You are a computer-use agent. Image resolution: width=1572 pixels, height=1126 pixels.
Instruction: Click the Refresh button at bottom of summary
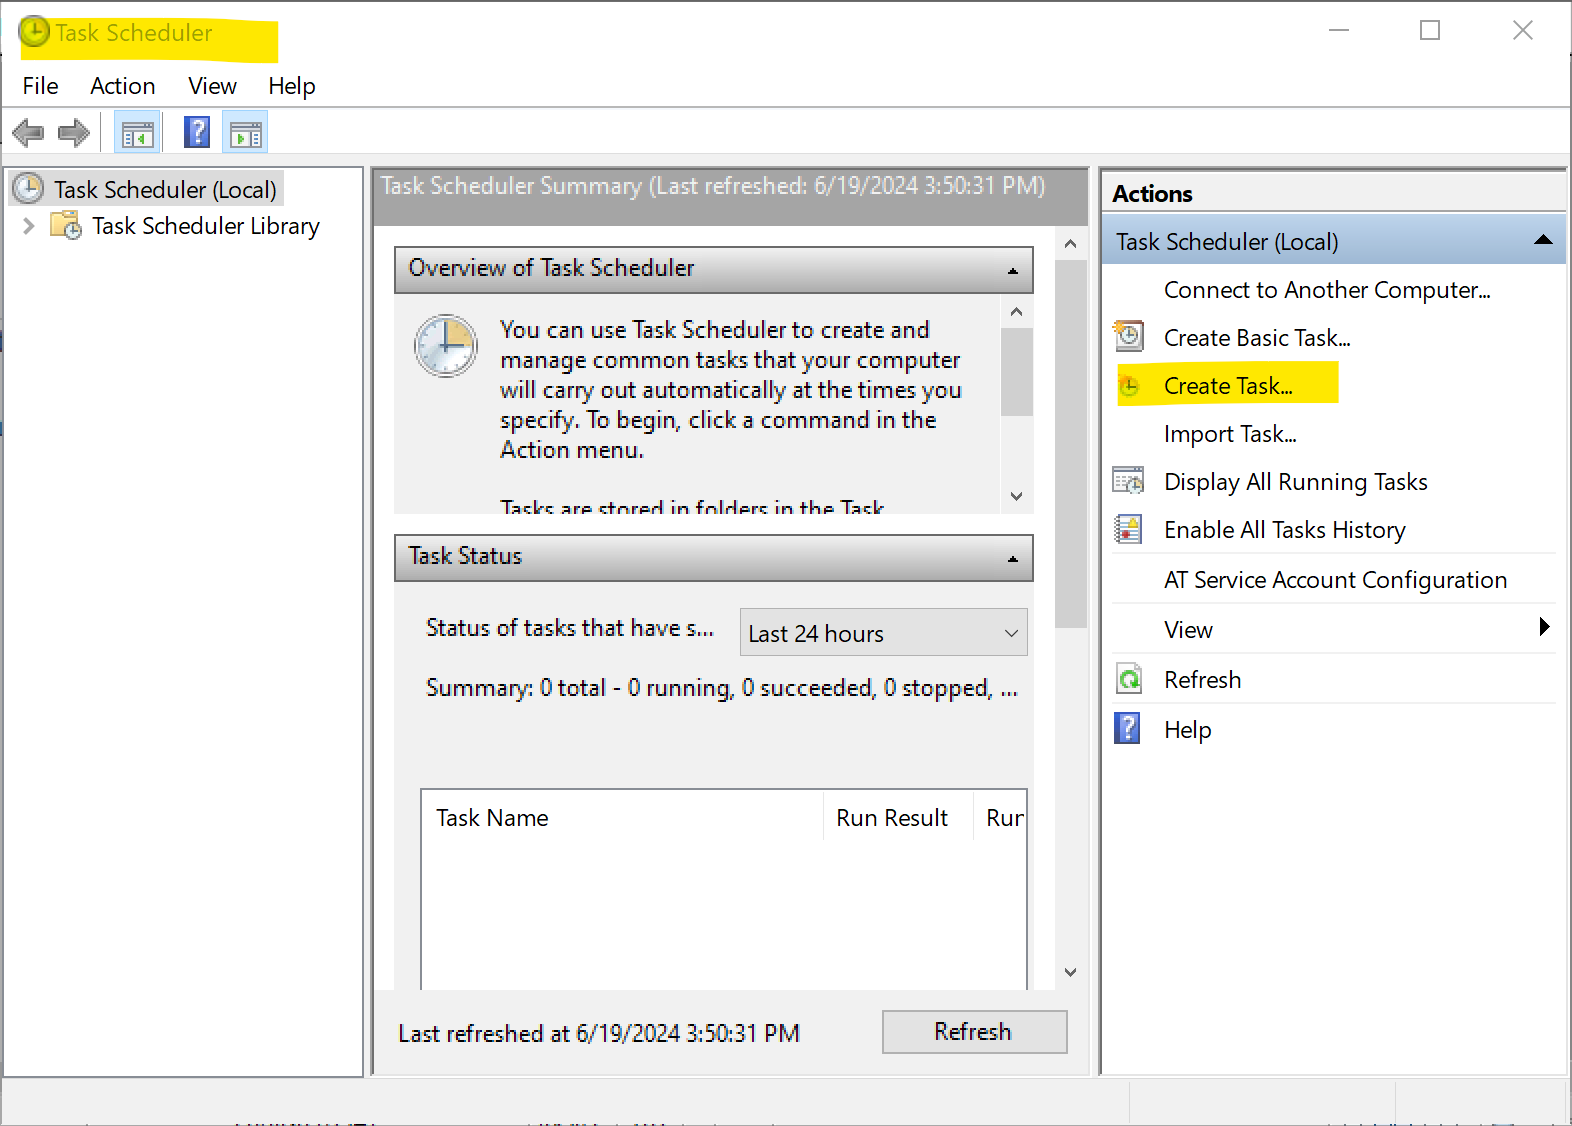974,1031
